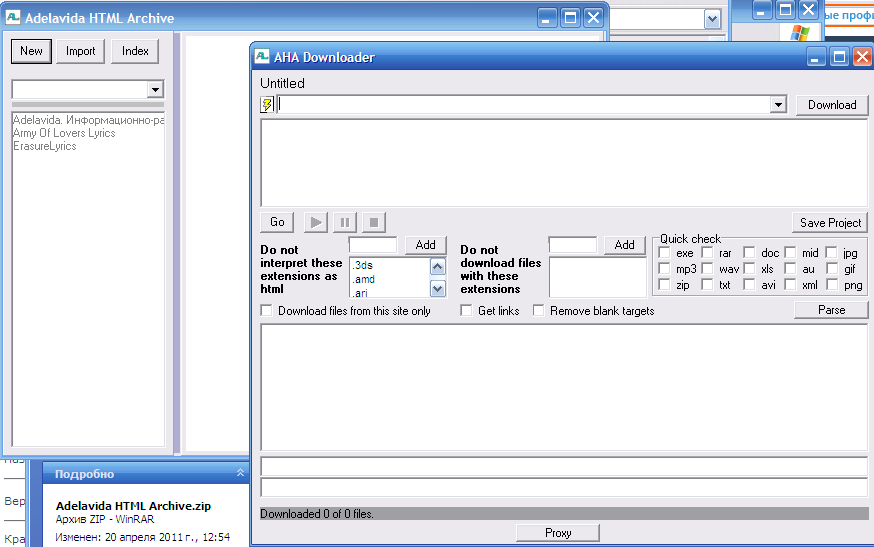Viewport: 874px width, 547px height.
Task: Enable Download files from this site only
Action: pos(266,311)
